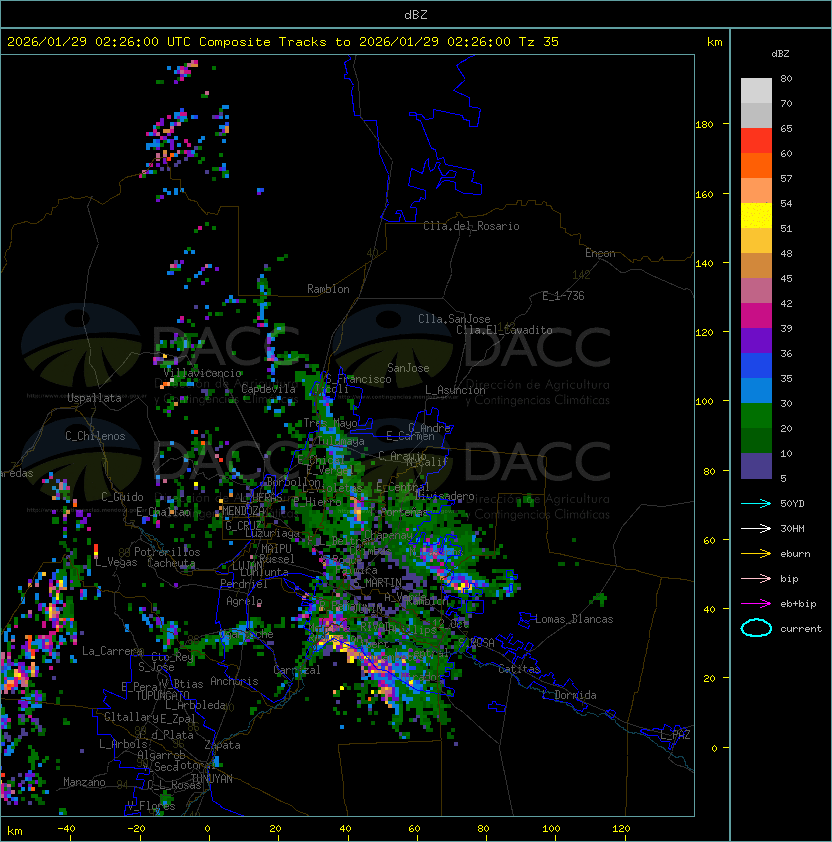The image size is (832, 842).
Task: Click the 'dBZ' heading above color scale
Action: coord(780,54)
